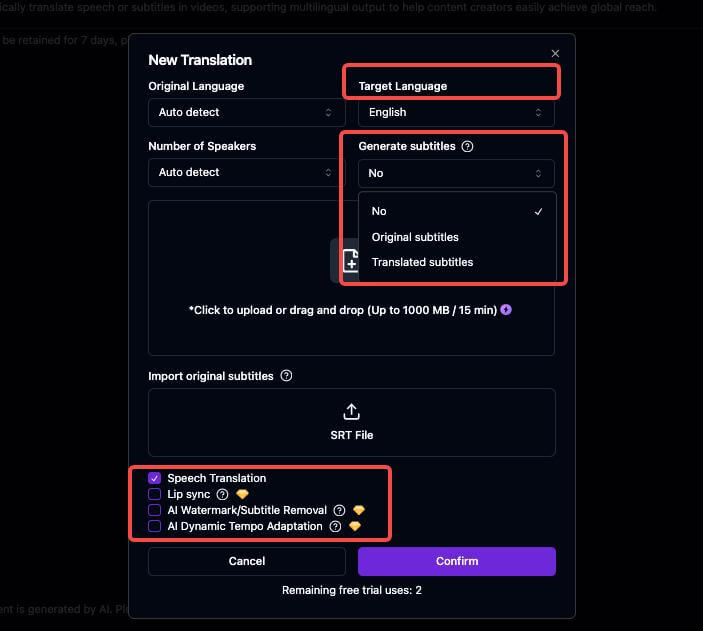Click the premium diamond icon beside Lip sync
The height and width of the screenshot is (631, 703).
(241, 494)
